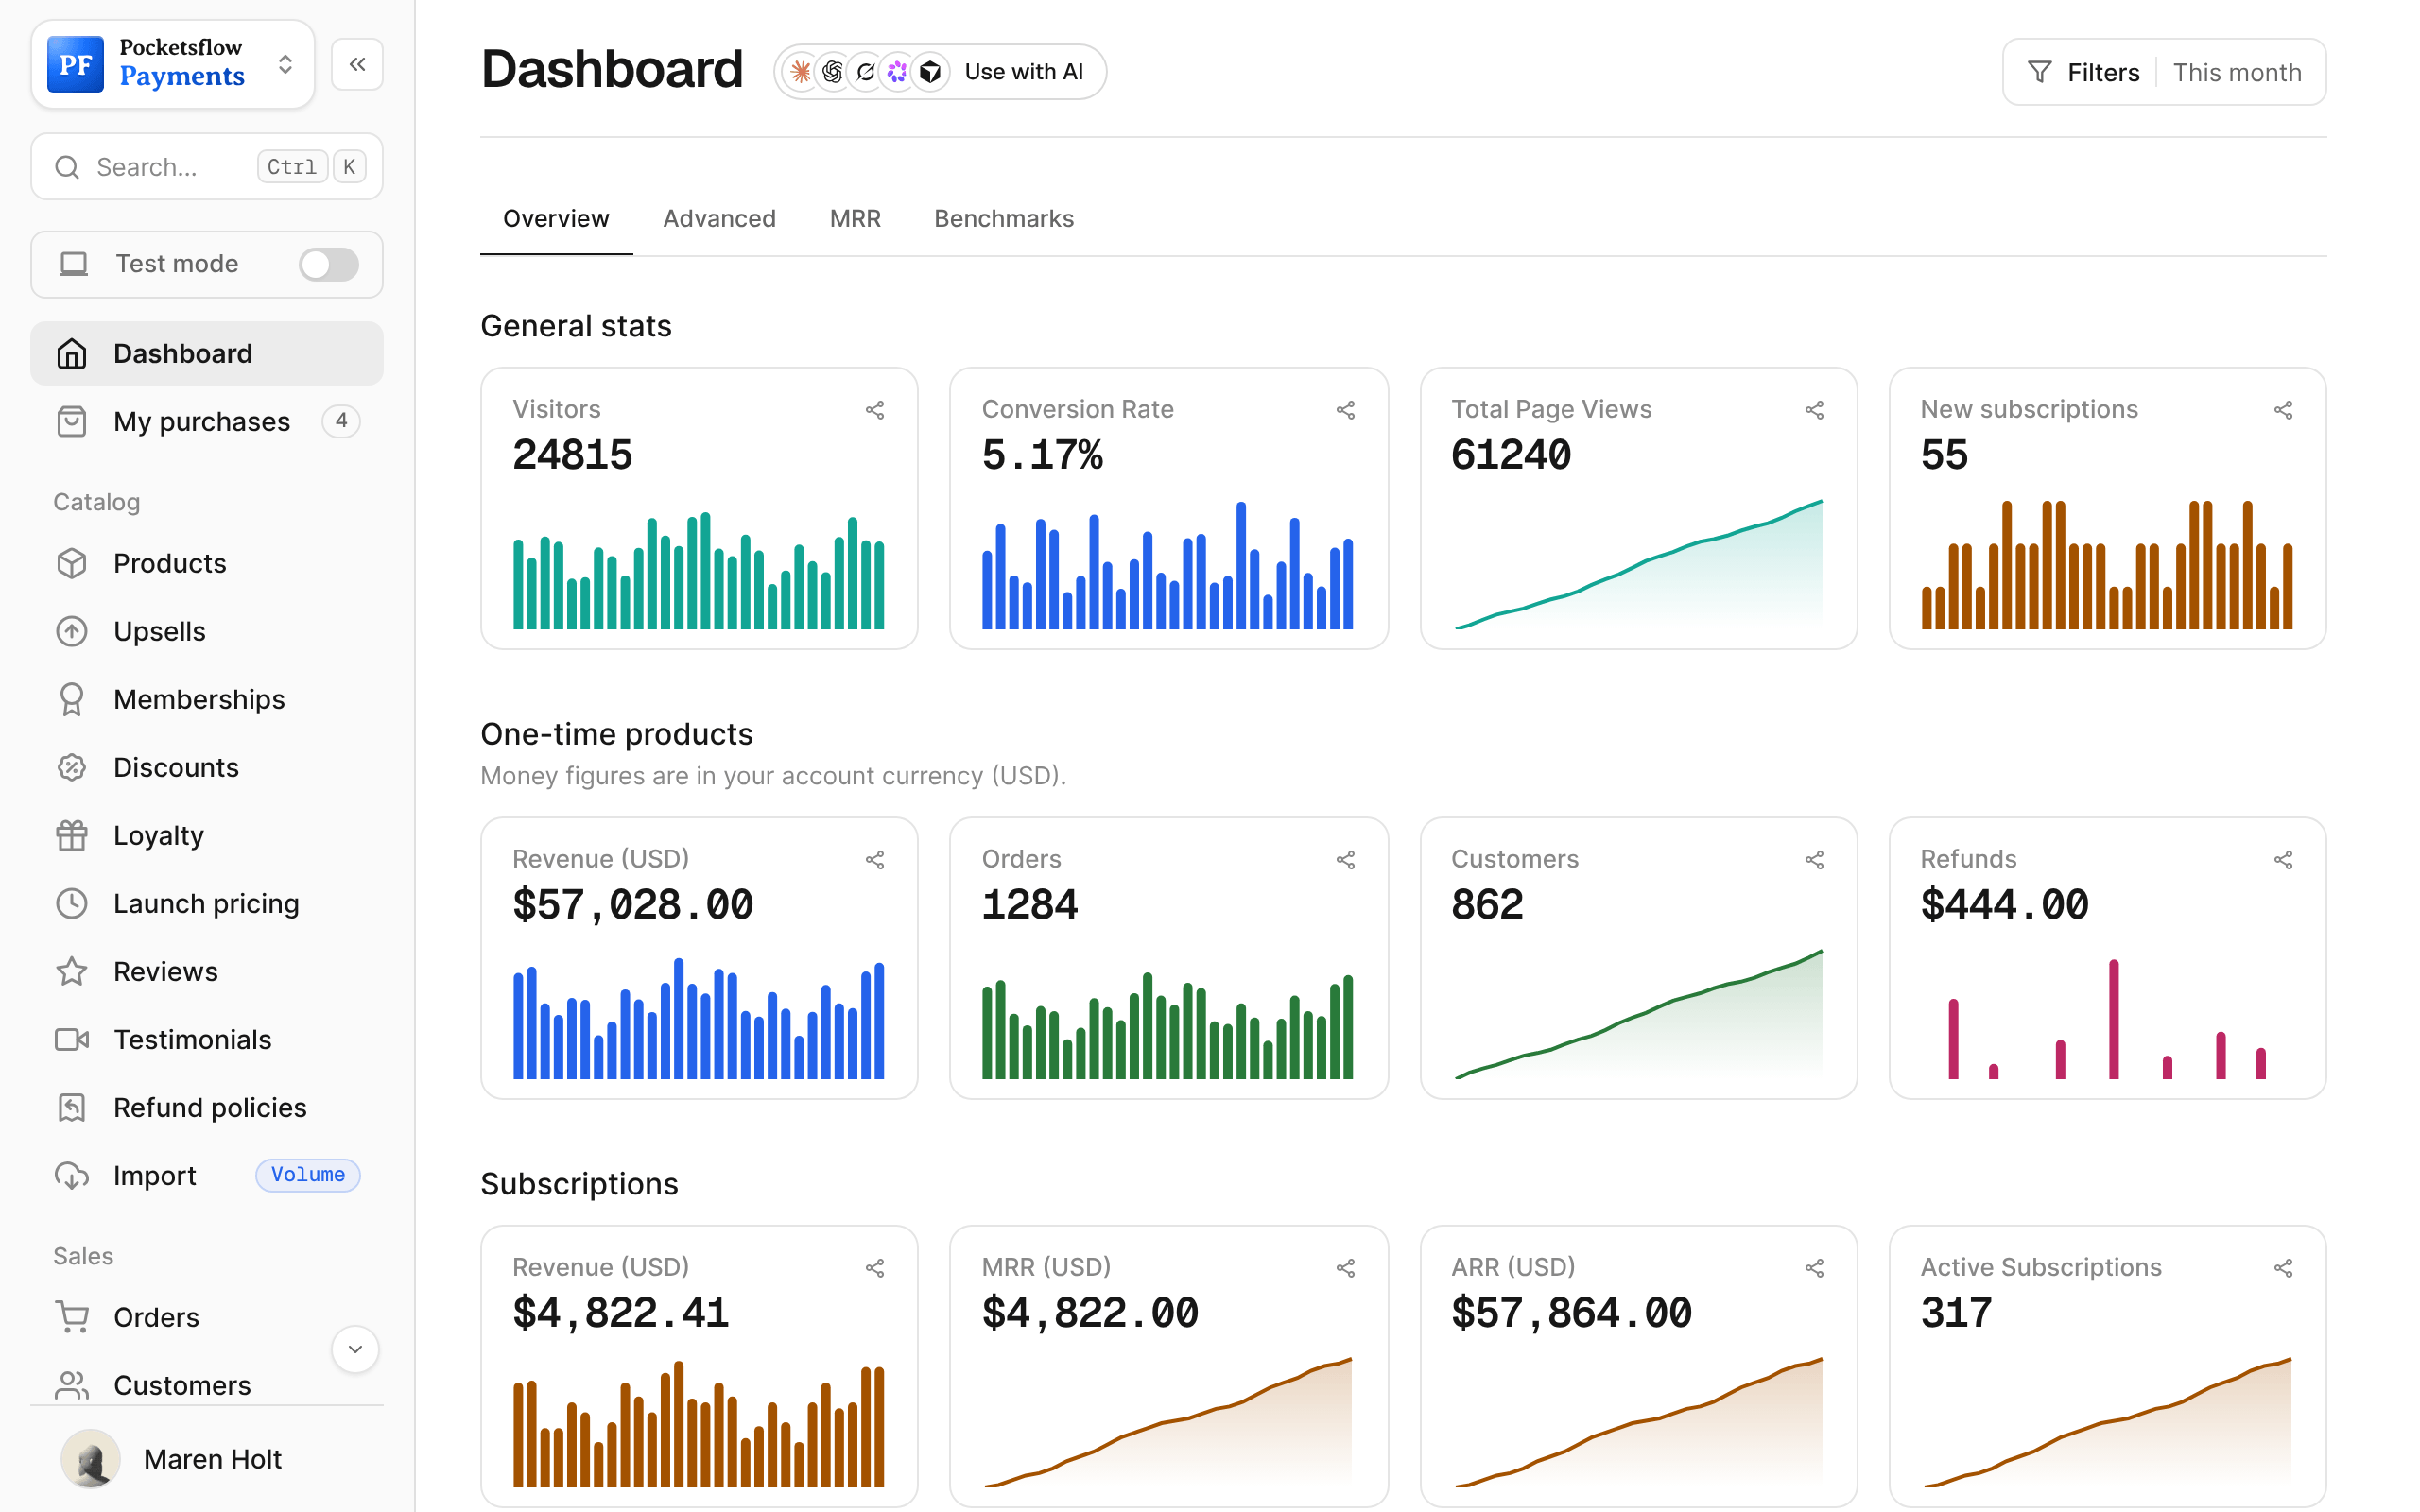Click the New subscriptions bar chart
The height and width of the screenshot is (1512, 2420).
2107,565
